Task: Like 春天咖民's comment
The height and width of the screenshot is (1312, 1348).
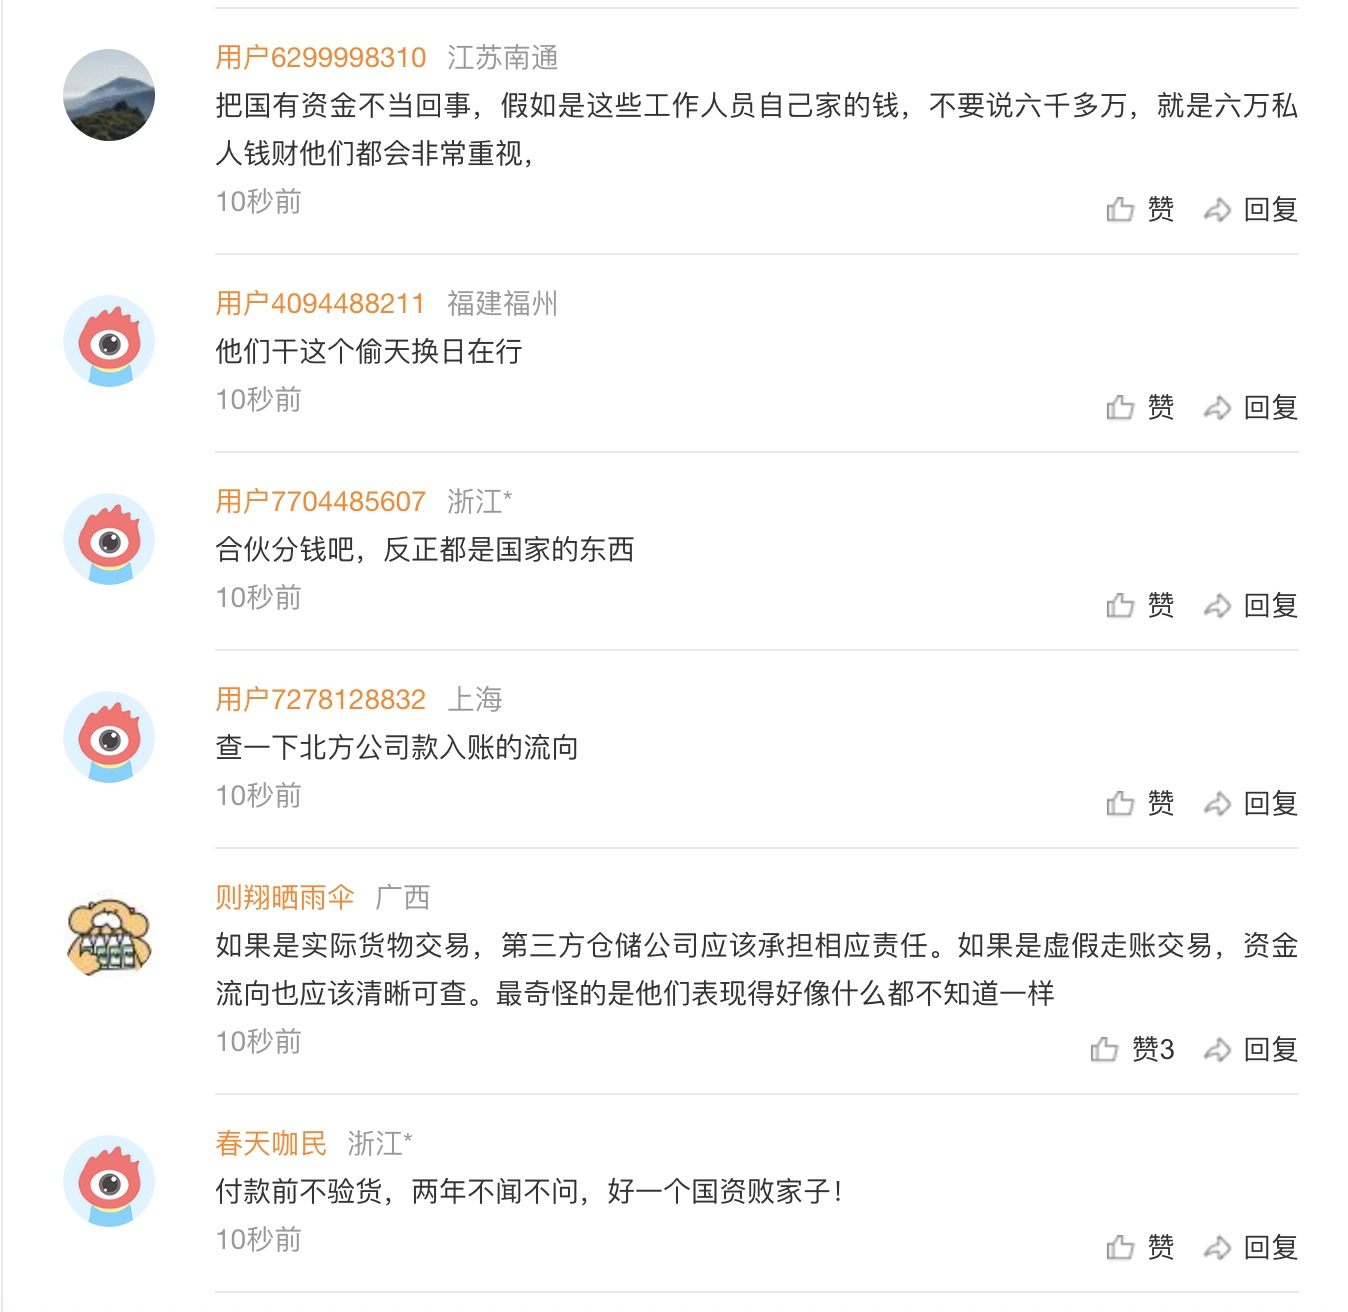Action: [x=1140, y=1248]
